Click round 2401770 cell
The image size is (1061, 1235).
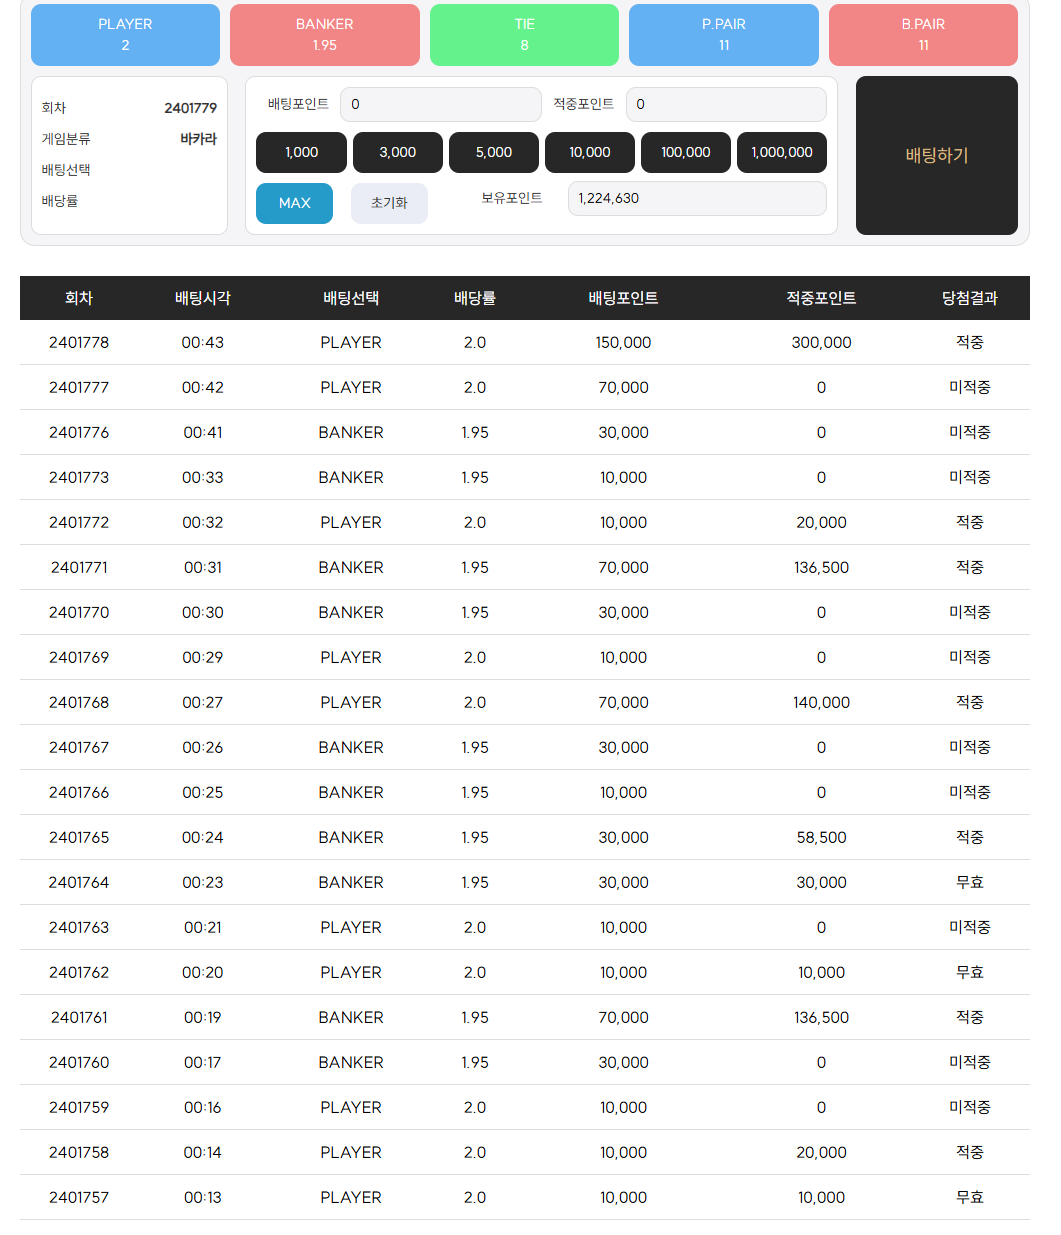pos(79,612)
